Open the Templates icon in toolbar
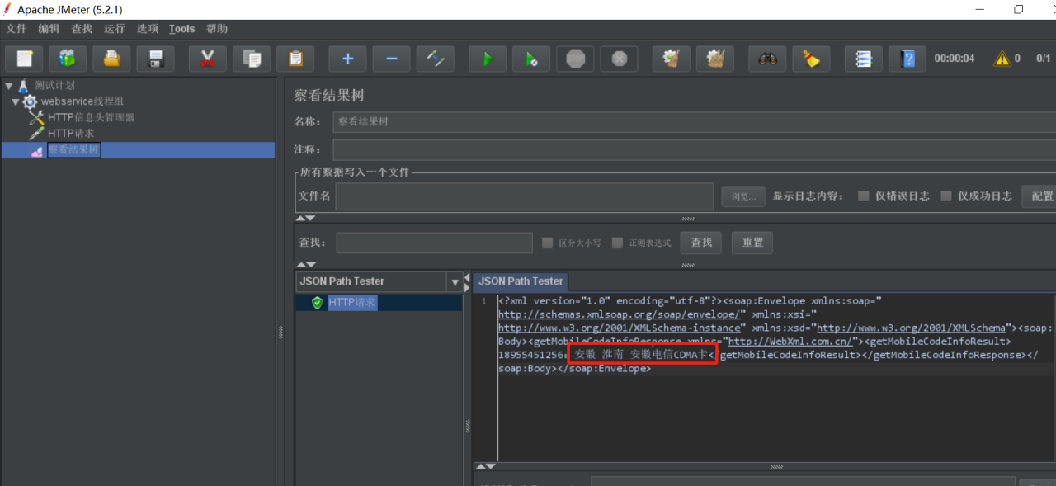 click(67, 59)
